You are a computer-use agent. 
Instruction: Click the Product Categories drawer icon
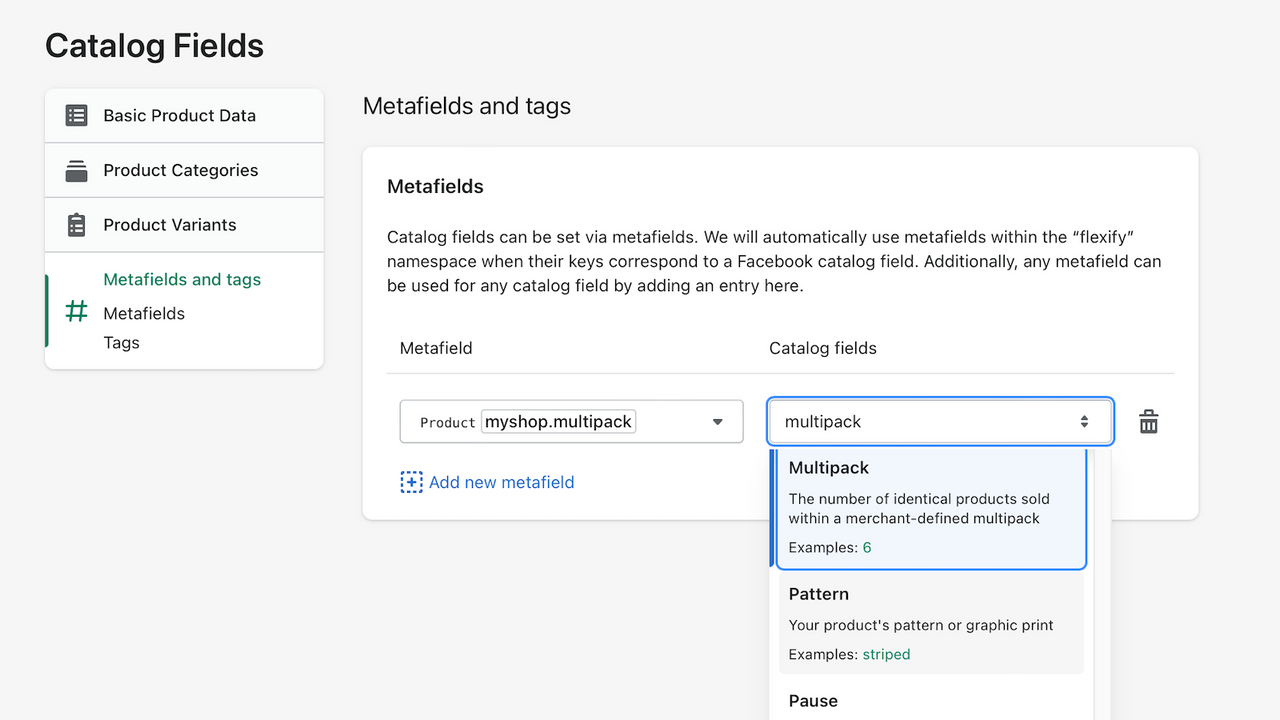point(76,170)
